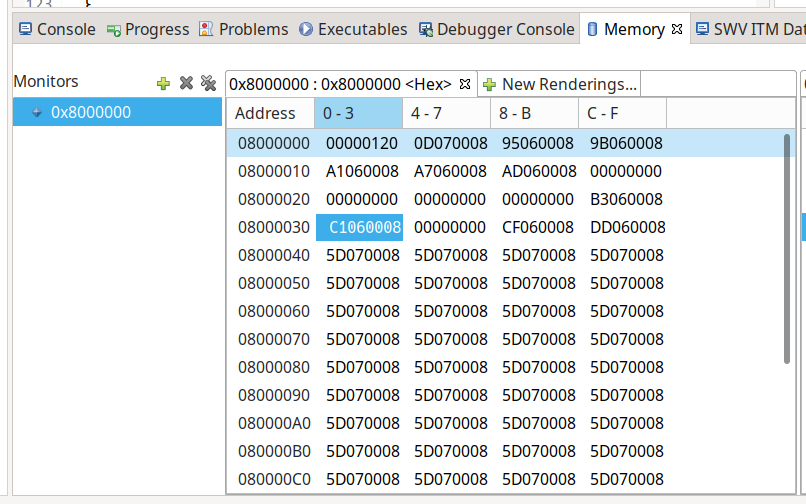Open the SWV ITM Data tab
Screen dimensions: 806x504
coord(750,29)
